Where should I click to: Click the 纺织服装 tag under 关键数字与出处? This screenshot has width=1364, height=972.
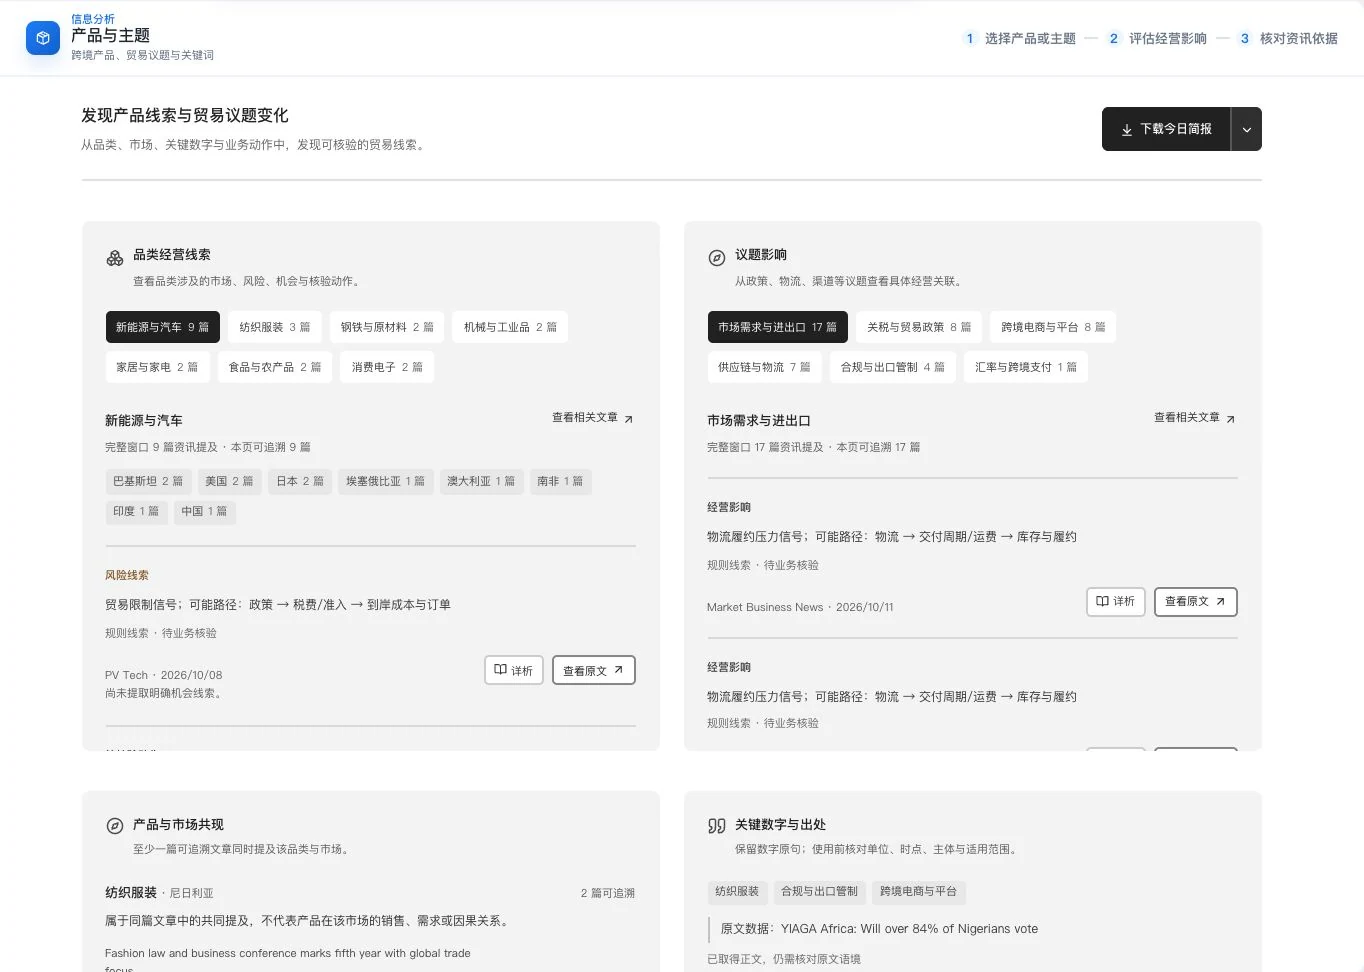[x=737, y=892]
